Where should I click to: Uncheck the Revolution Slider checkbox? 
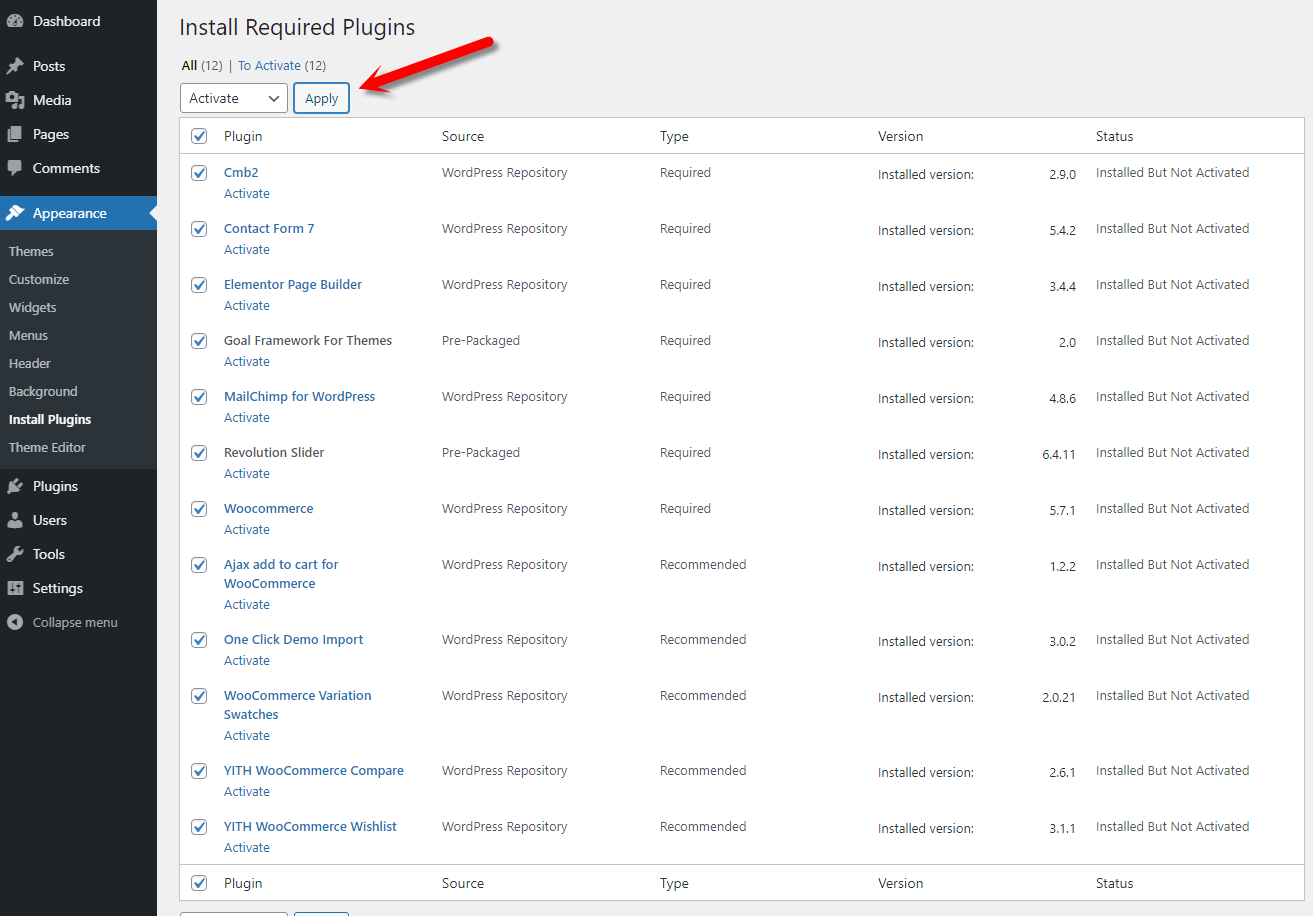(199, 453)
